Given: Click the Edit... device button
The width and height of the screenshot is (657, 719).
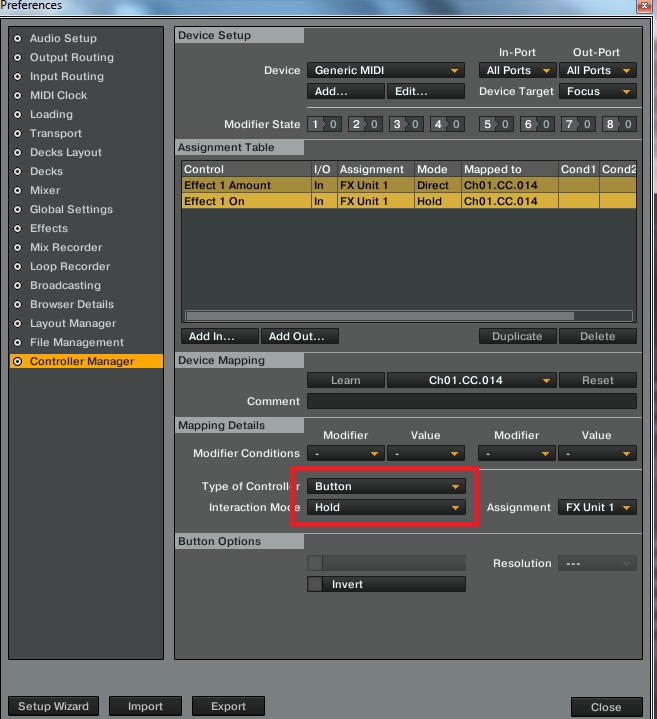Looking at the screenshot, I should tap(426, 91).
